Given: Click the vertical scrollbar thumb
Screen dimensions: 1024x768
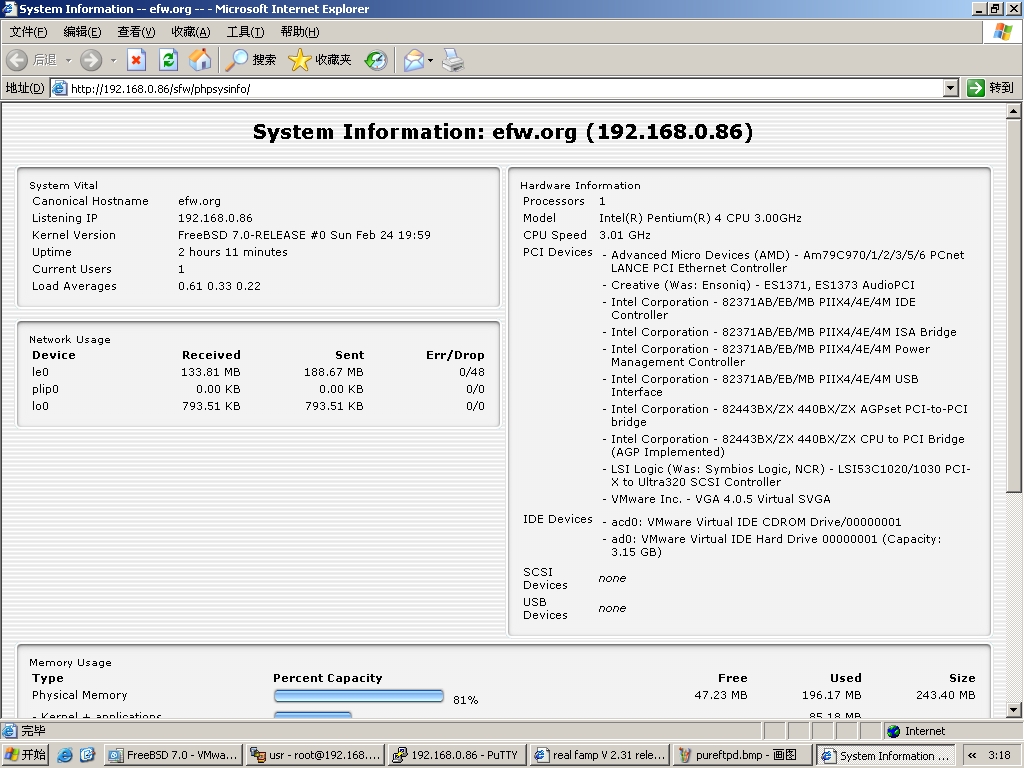Looking at the screenshot, I should [x=1013, y=306].
